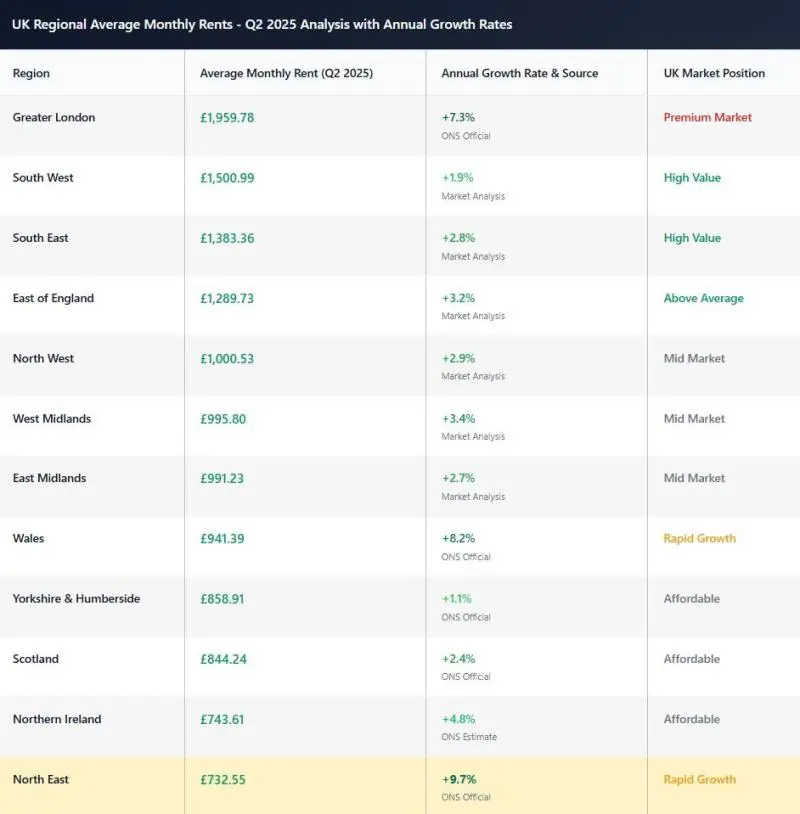Click the £1,383.36 South East rent

(x=227, y=238)
